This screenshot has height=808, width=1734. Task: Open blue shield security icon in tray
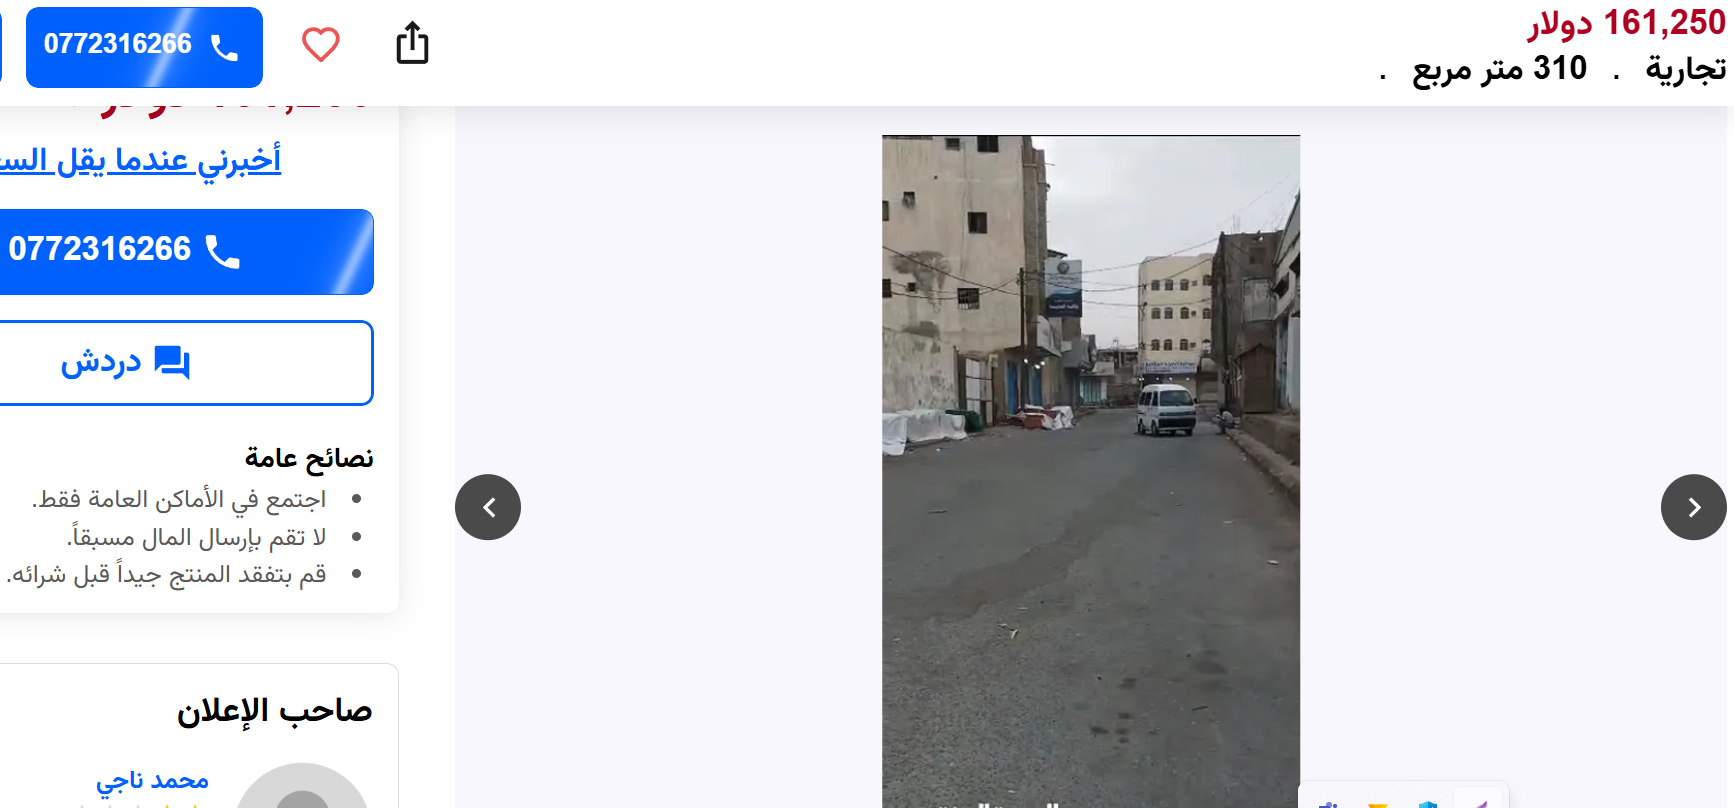click(x=1428, y=803)
